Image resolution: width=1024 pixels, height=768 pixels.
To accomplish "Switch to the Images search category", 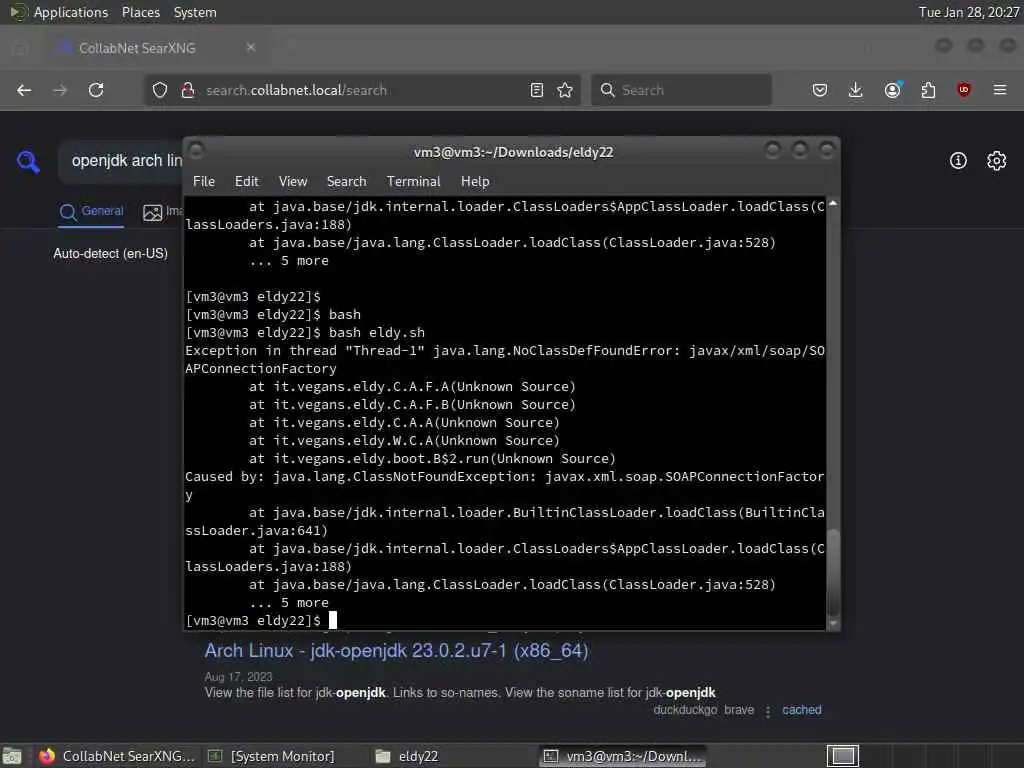I will (x=163, y=212).
